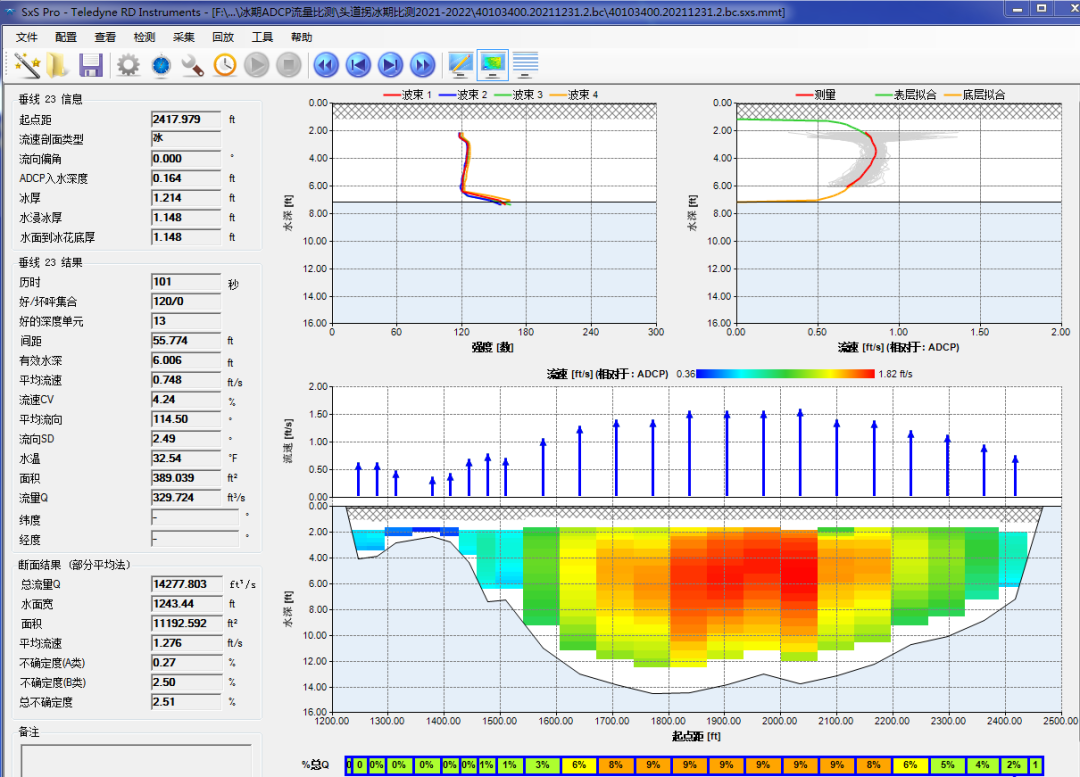Click the 起点距 value field
Viewport: 1080px width, 777px height.
(186, 119)
